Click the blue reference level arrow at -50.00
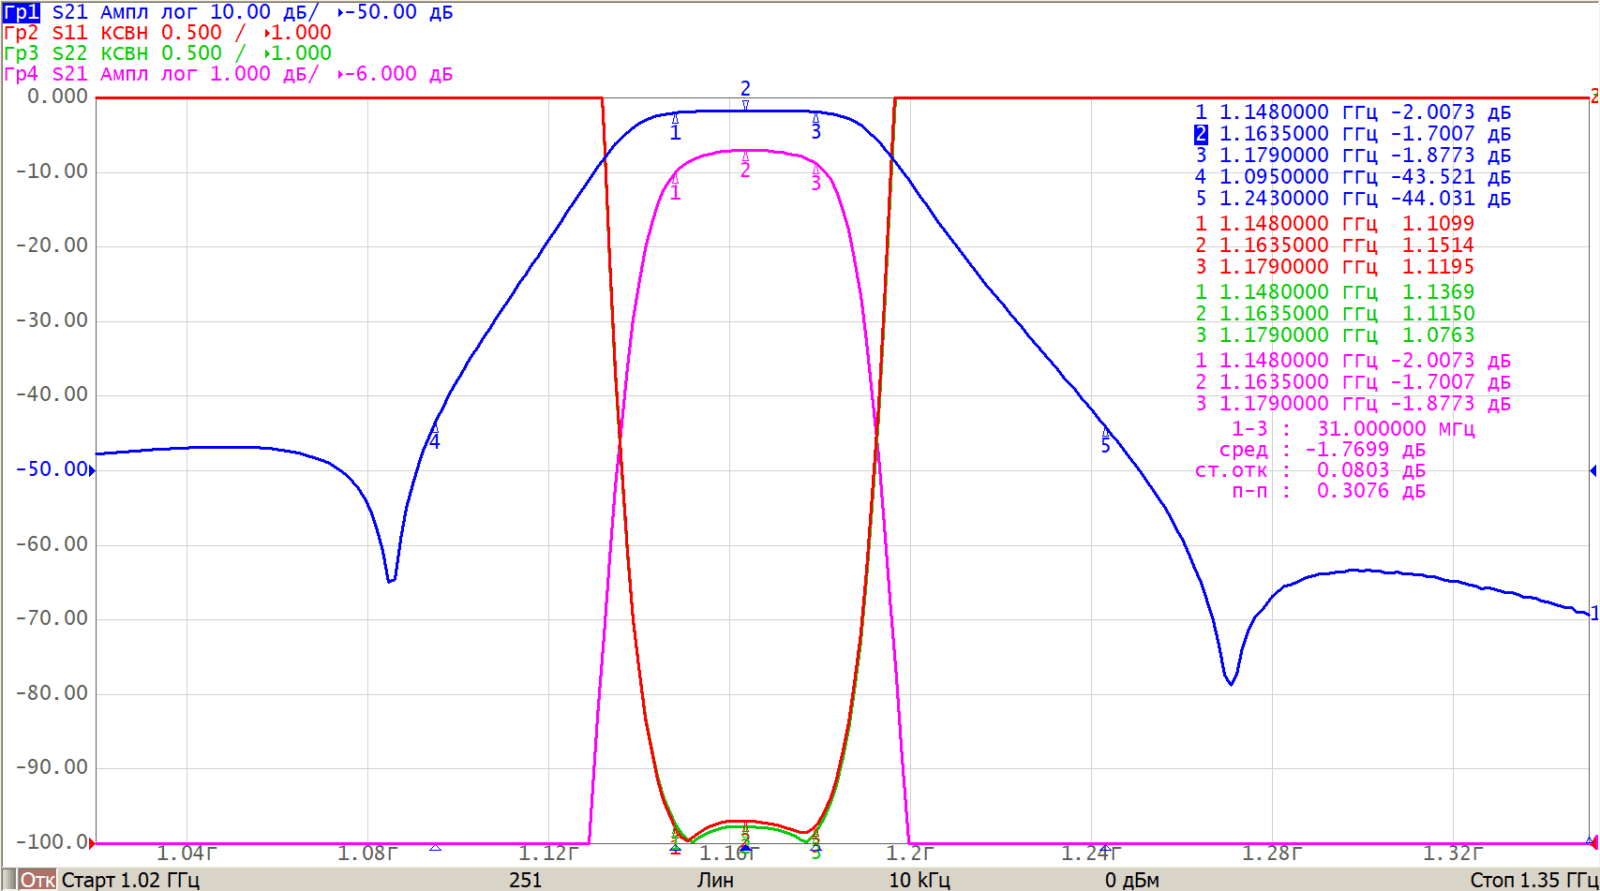The width and height of the screenshot is (1600, 891). coord(92,470)
